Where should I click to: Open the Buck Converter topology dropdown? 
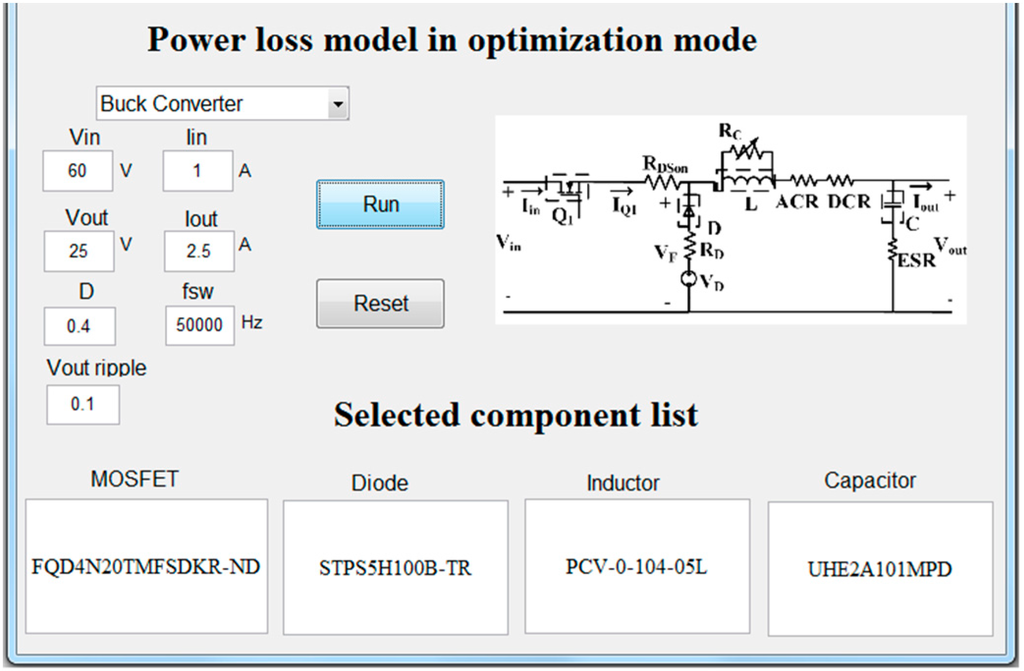(222, 103)
